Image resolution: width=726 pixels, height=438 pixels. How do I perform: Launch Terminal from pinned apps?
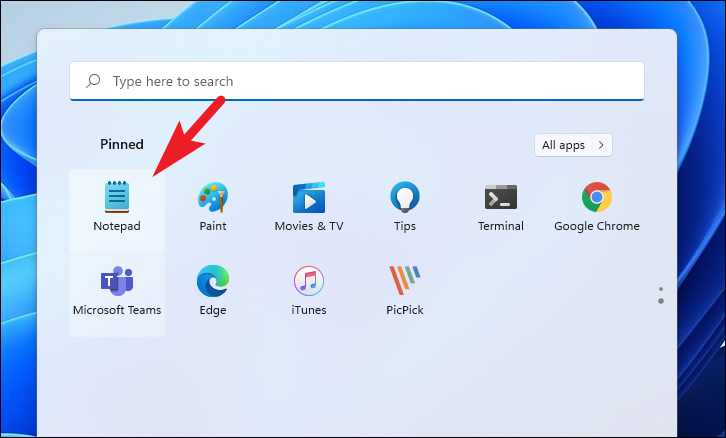pos(501,206)
